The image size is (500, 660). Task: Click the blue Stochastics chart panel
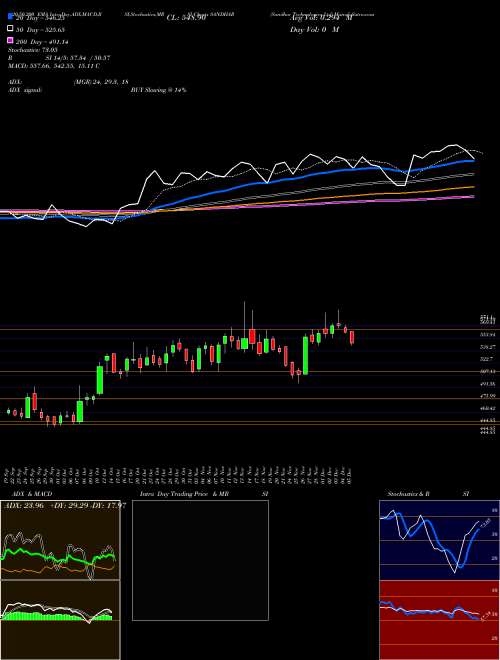tap(439, 540)
